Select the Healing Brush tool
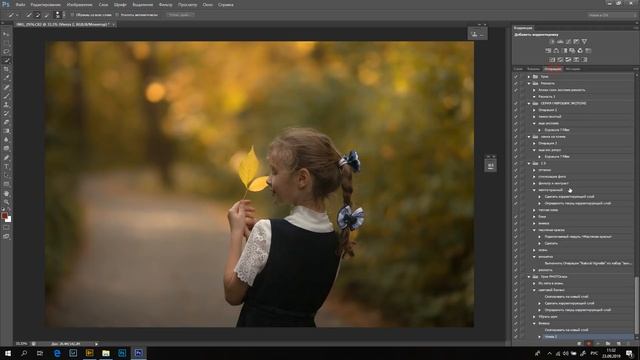 pyautogui.click(x=6, y=87)
